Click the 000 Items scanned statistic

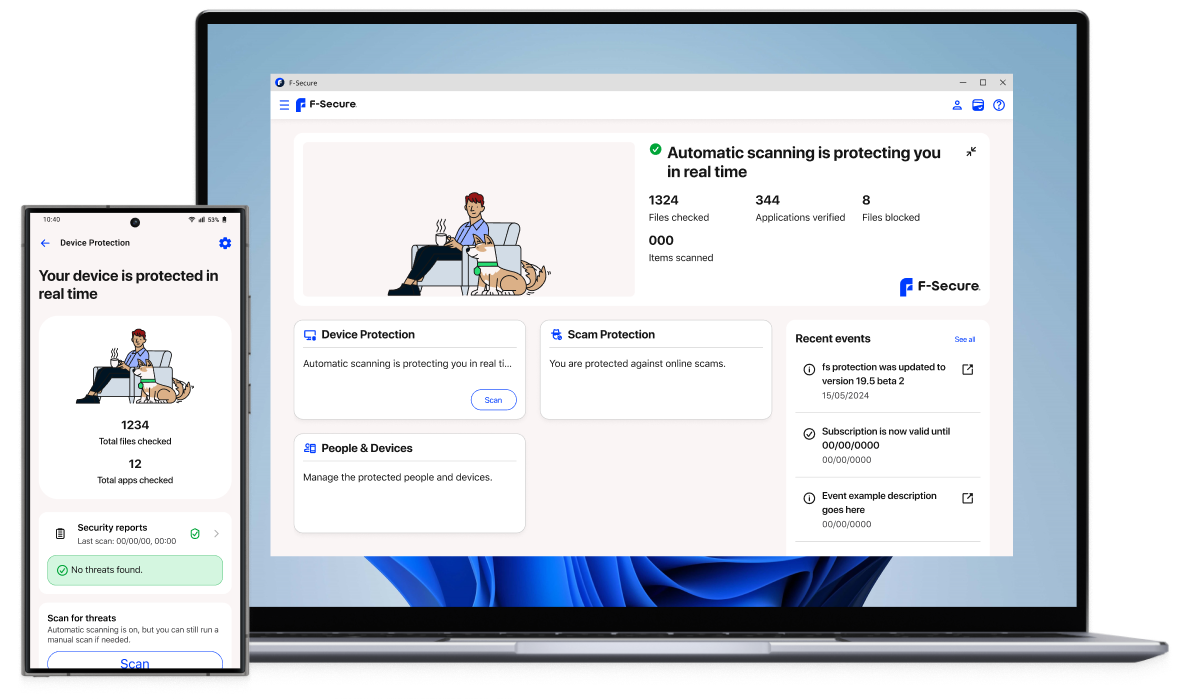point(681,248)
